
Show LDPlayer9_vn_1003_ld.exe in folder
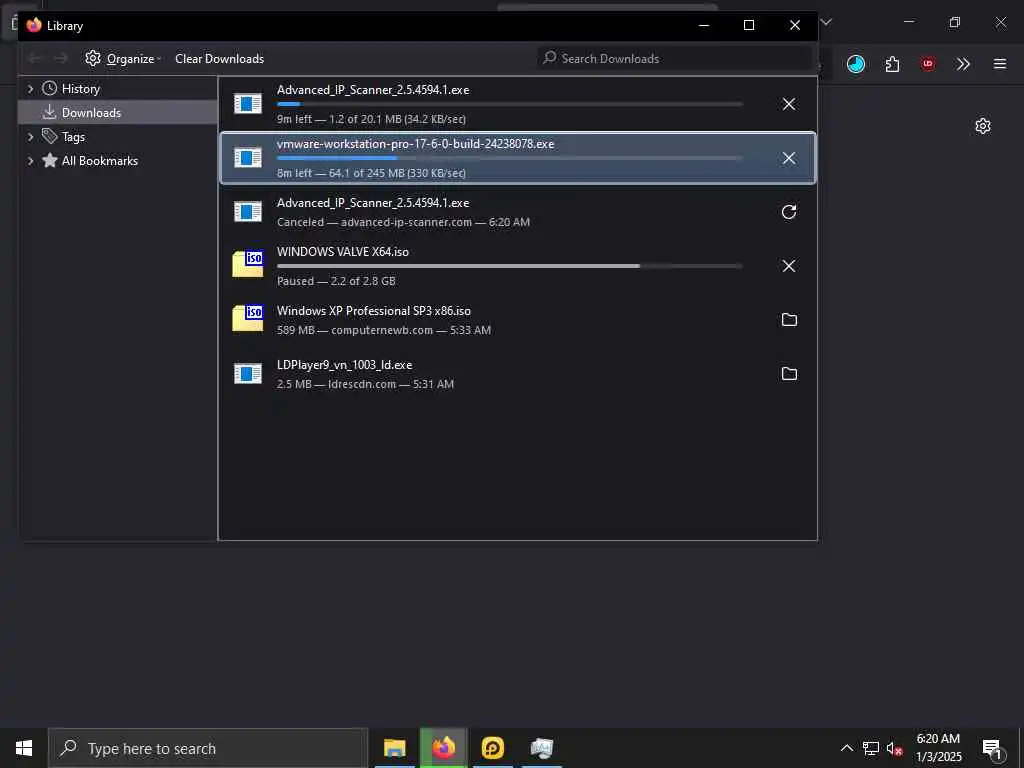point(789,374)
